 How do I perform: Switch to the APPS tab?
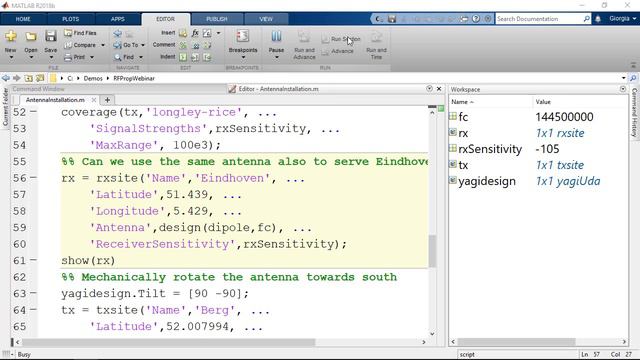(118, 19)
